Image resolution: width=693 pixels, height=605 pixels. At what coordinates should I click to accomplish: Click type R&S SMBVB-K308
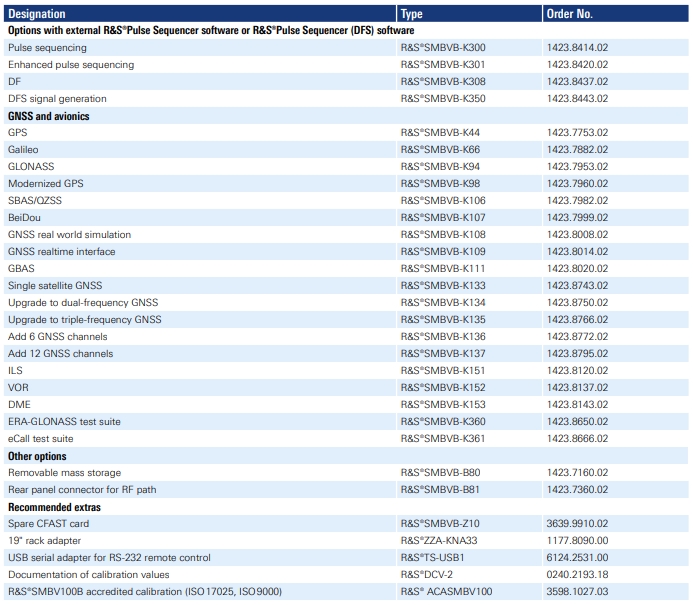pos(443,82)
